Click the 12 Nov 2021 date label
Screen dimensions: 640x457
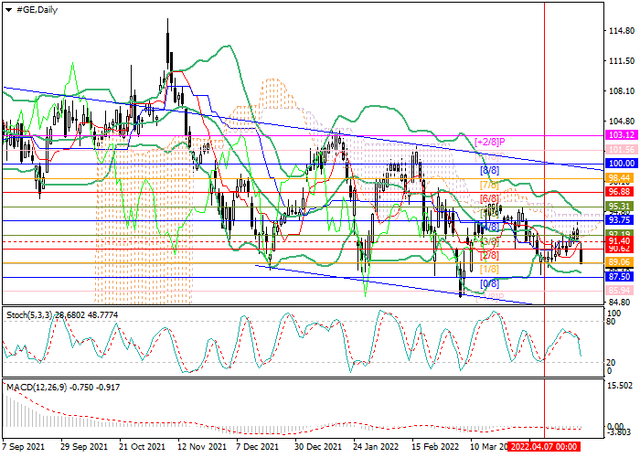coord(202,447)
